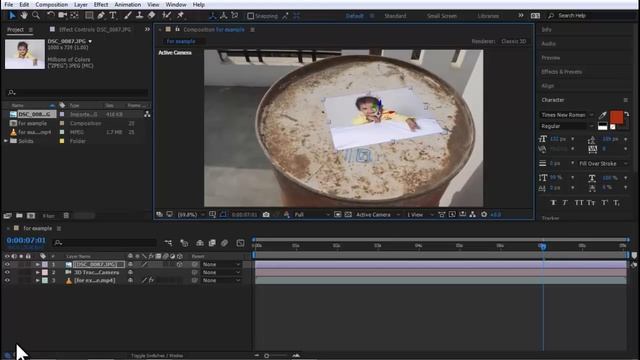
Task: Switch to the Libraries workspace
Action: (x=488, y=16)
